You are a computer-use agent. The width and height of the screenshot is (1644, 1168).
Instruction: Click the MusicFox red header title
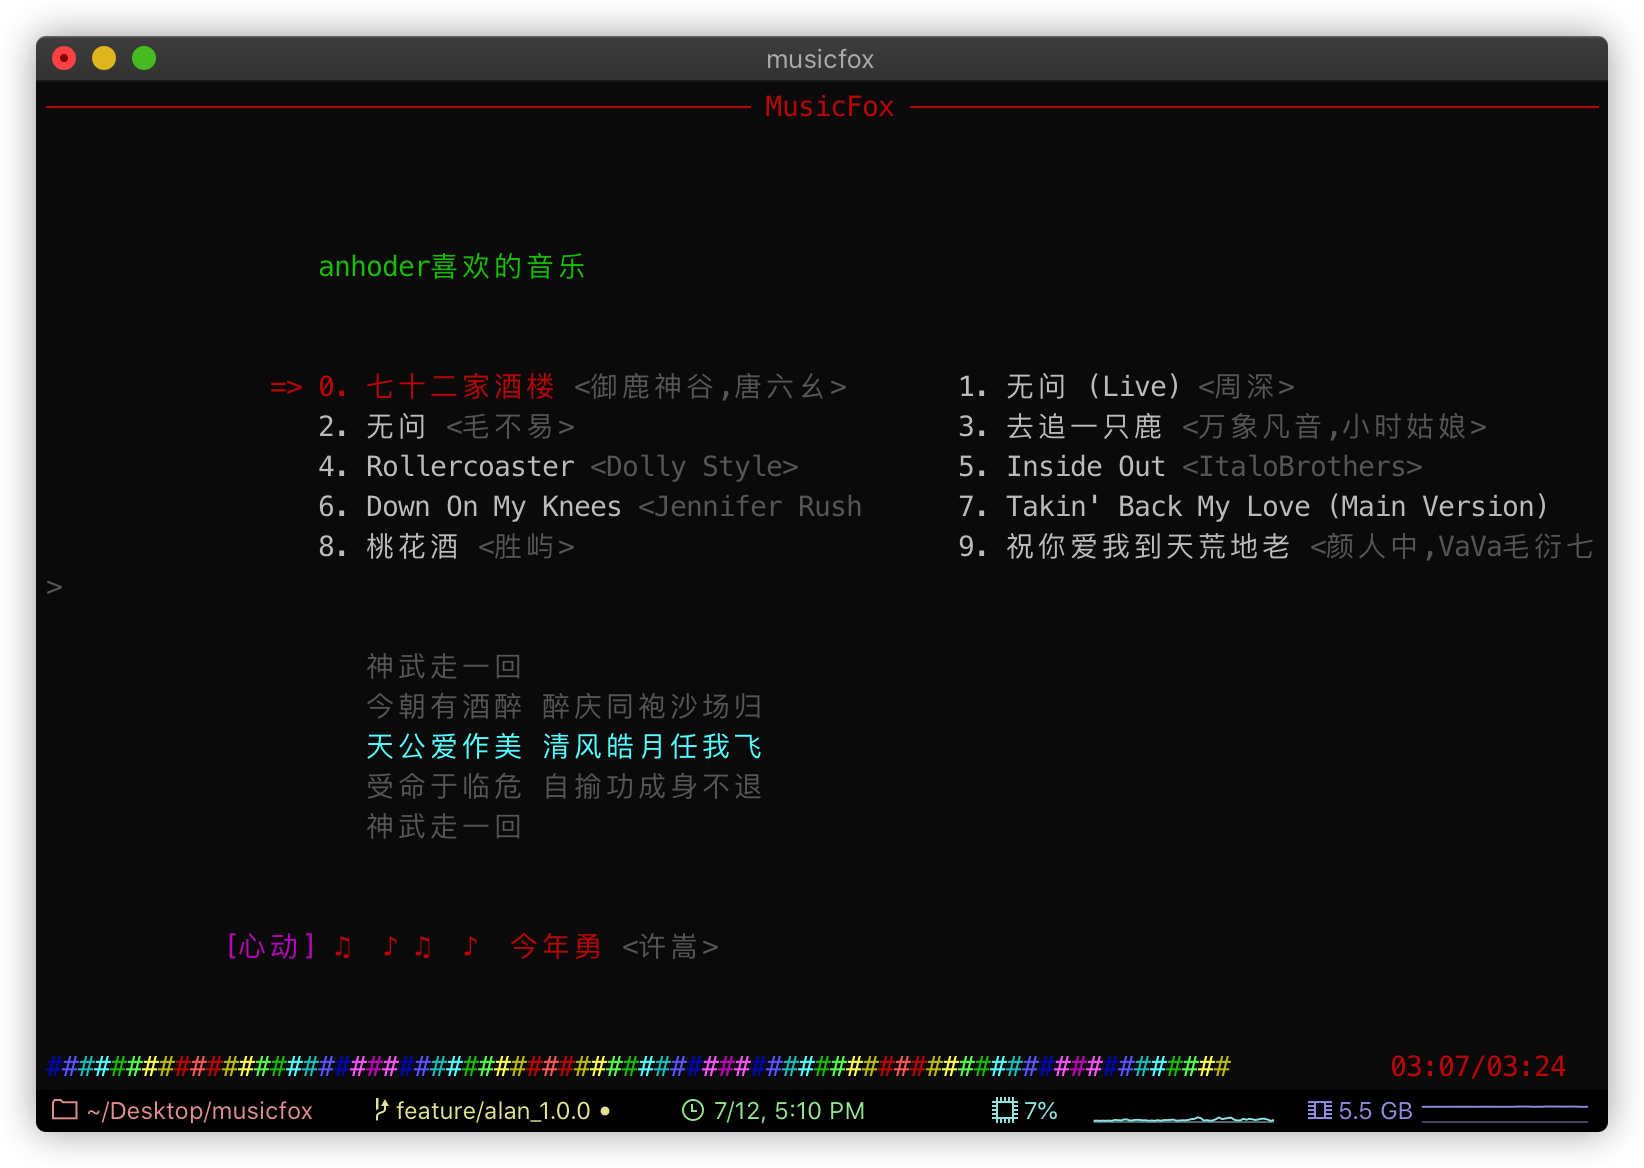[x=829, y=107]
